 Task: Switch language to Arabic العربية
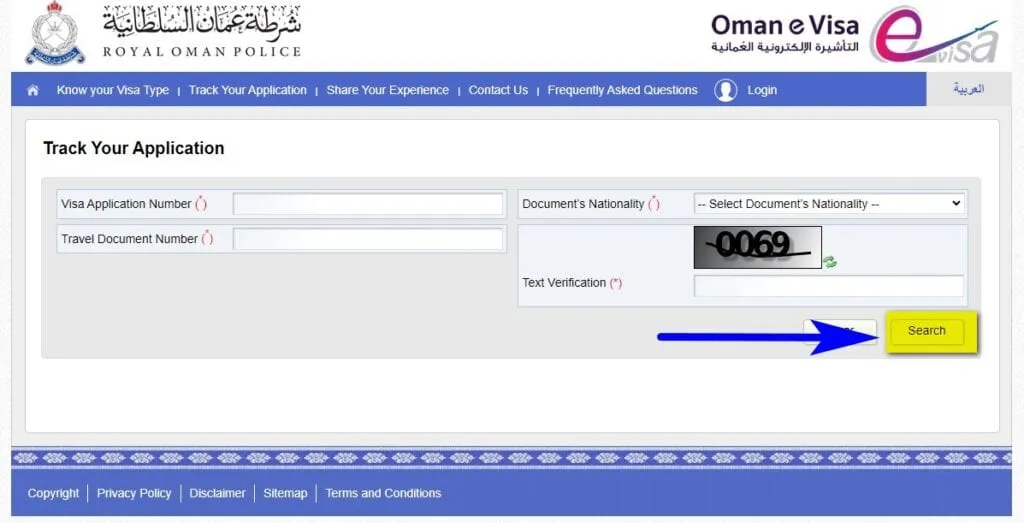[x=968, y=89]
